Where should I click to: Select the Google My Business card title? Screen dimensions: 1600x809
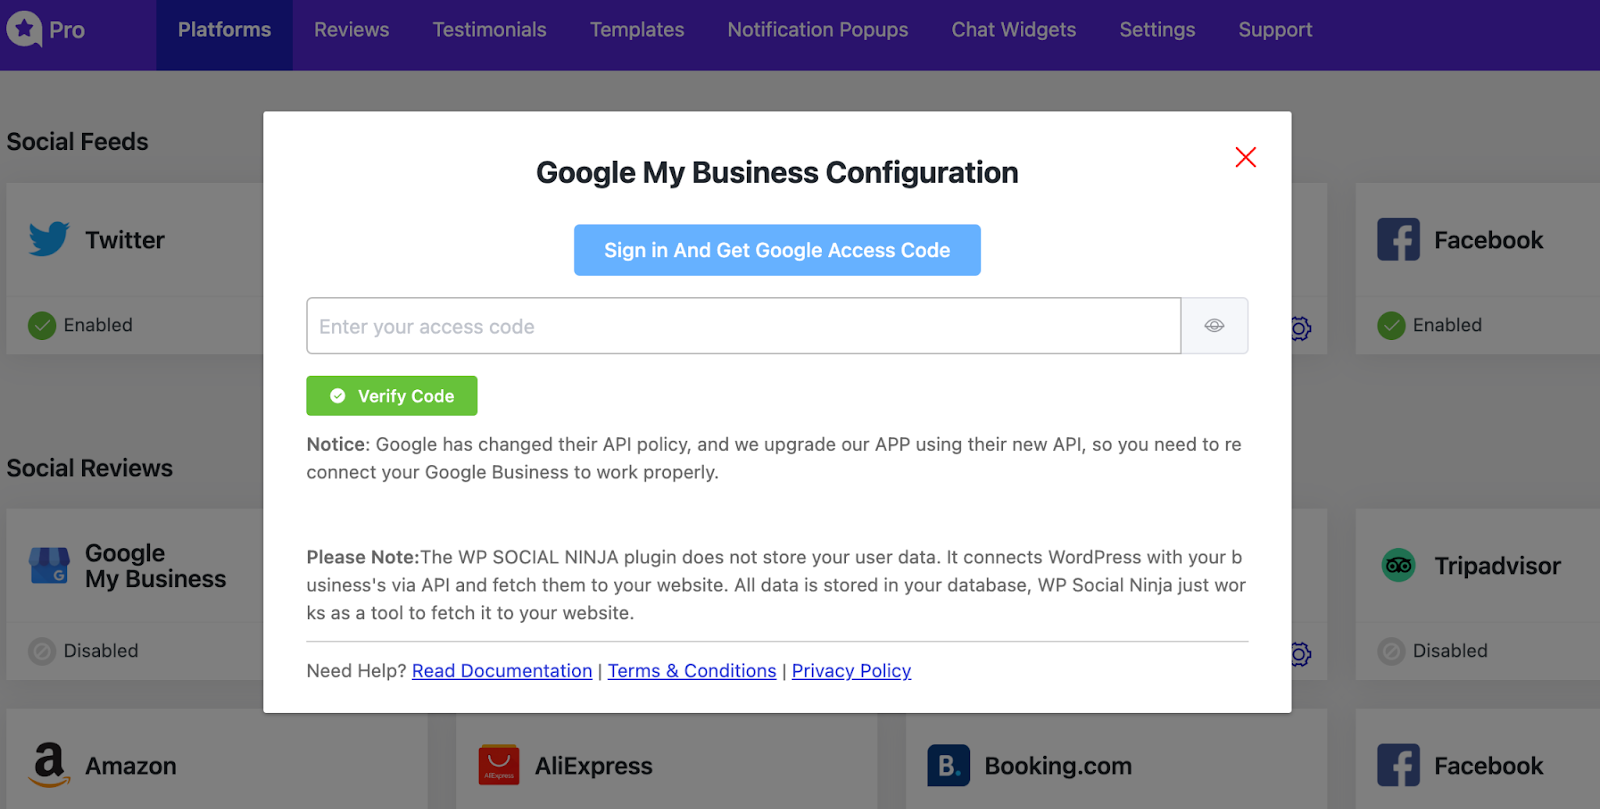click(155, 566)
